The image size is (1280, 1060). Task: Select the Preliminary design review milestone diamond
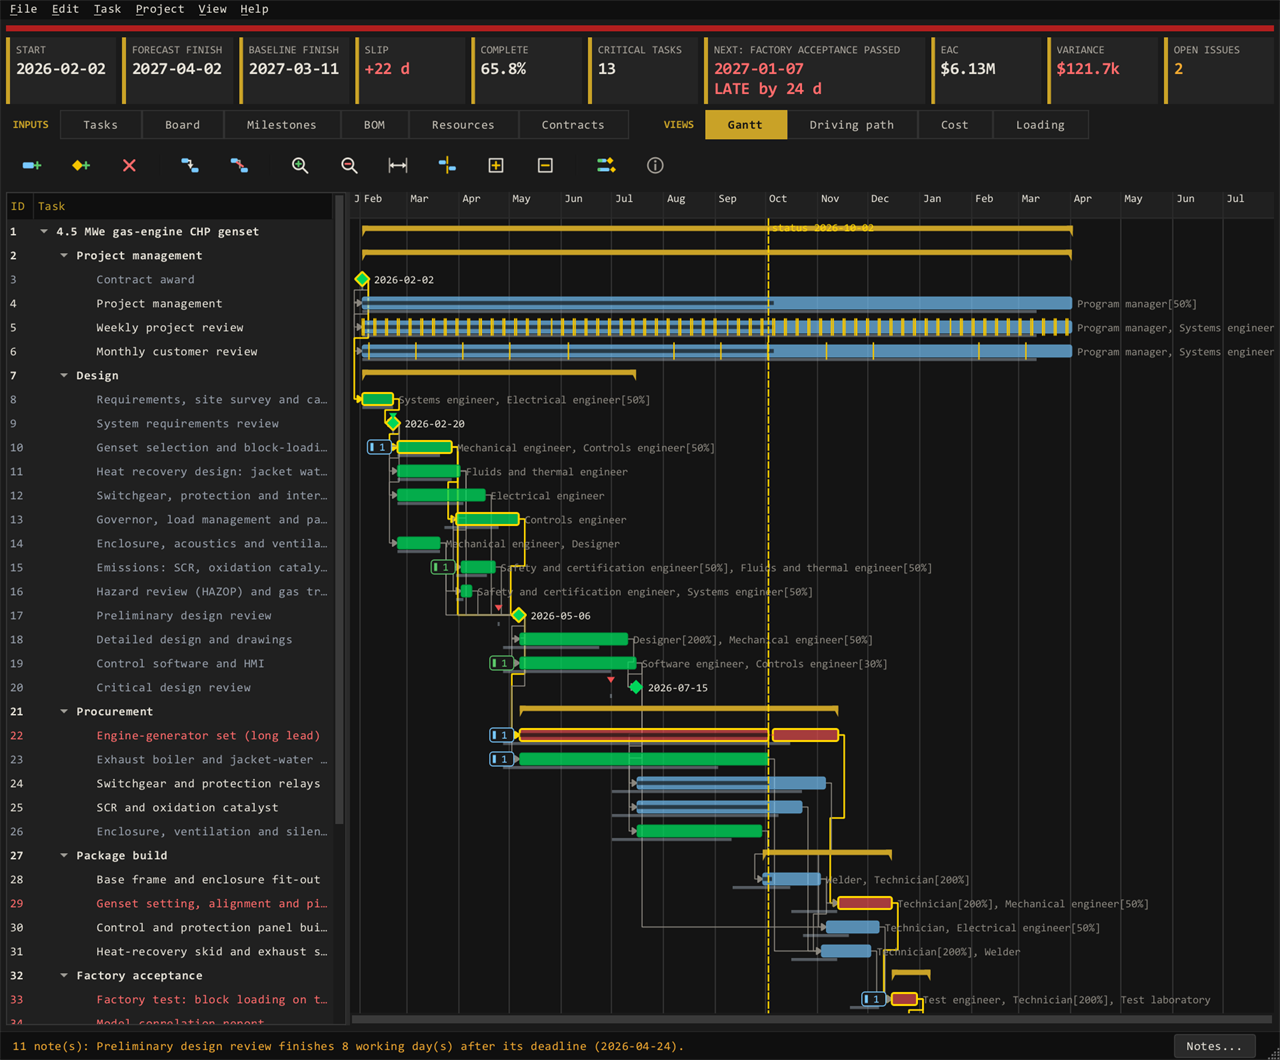[518, 615]
